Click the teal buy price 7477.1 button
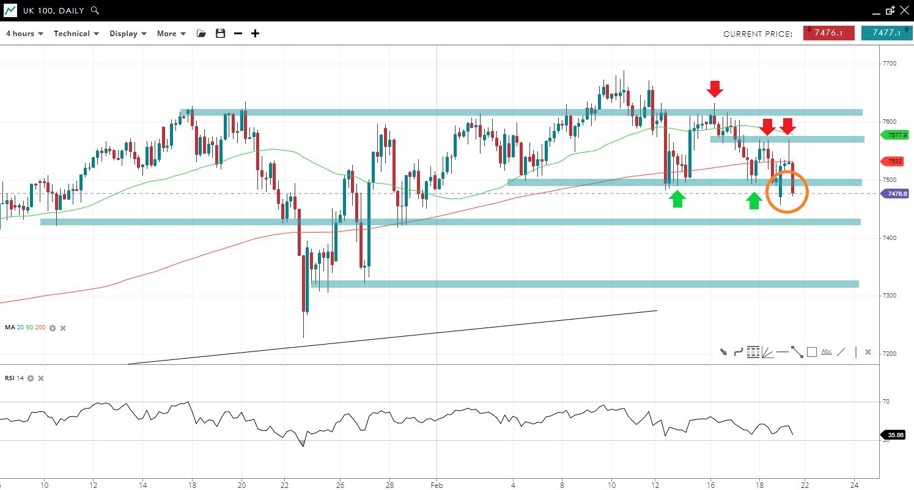Viewport: 914px width, 490px height. coord(886,33)
